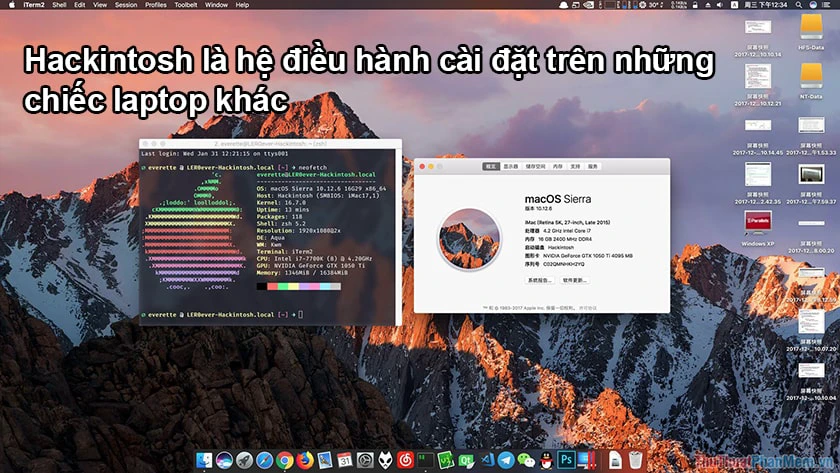Open the Preview app in Dock
Screen dimensions: 840x473
(x=325, y=460)
